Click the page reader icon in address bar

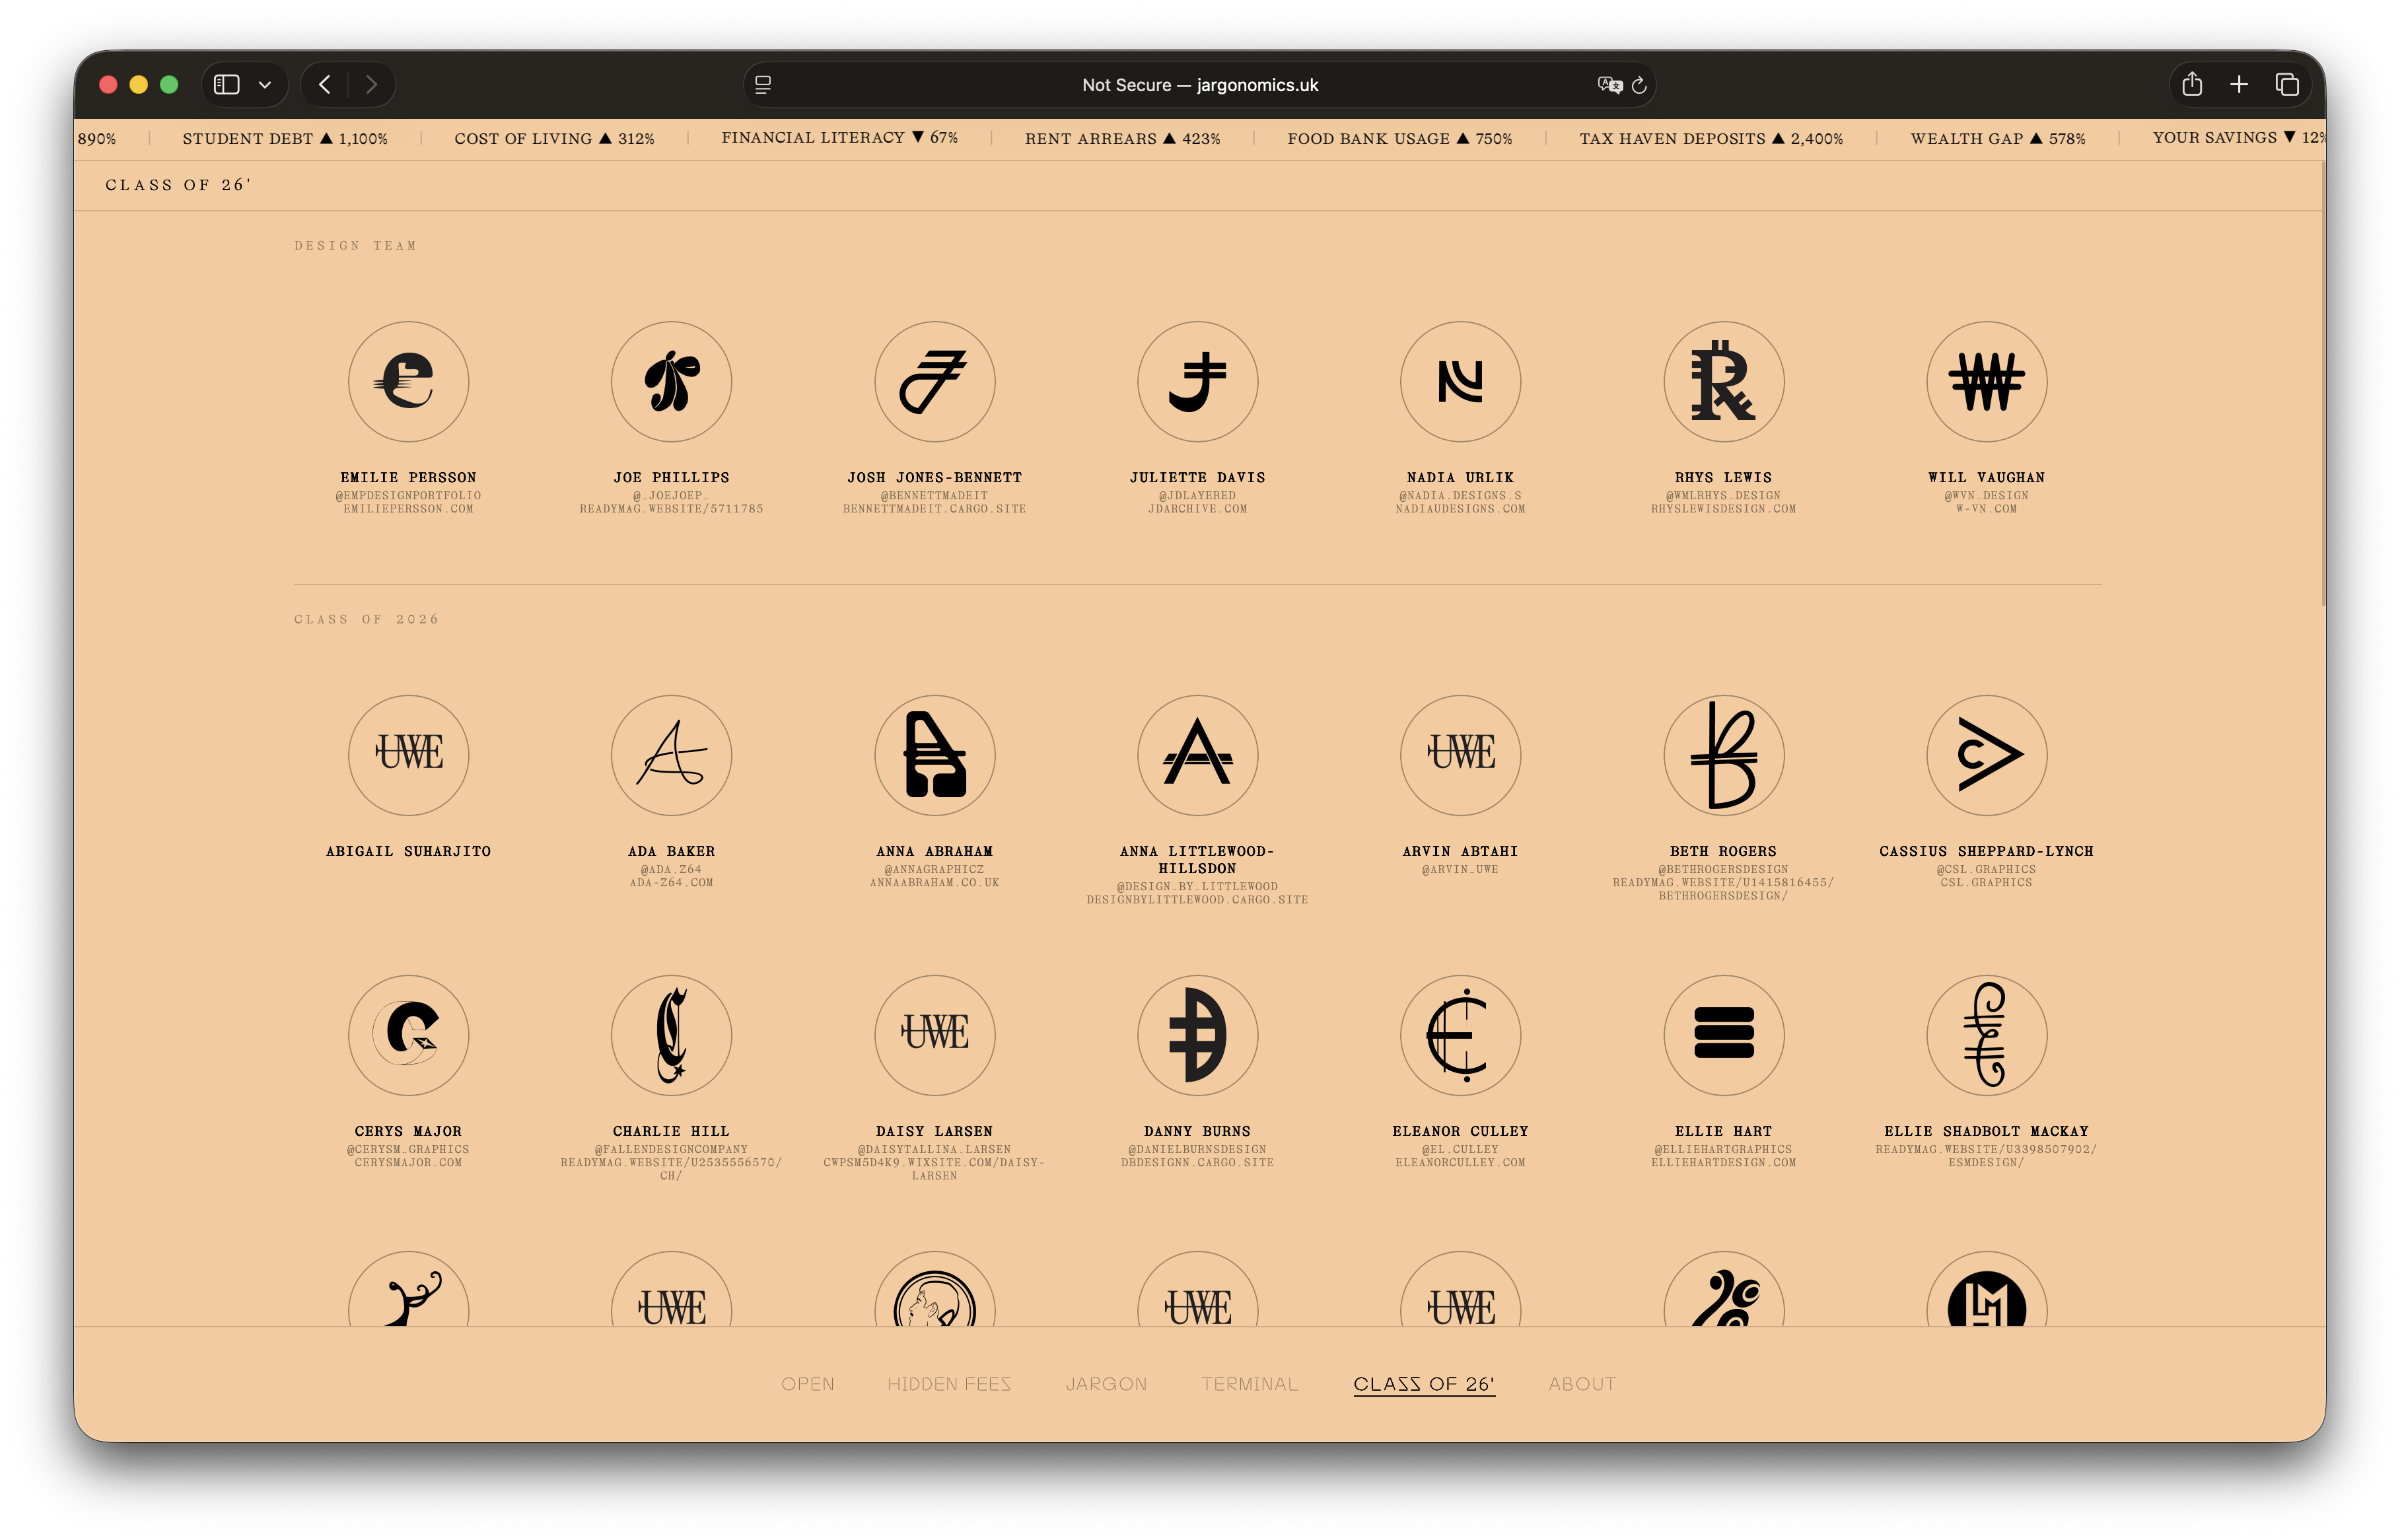[x=763, y=85]
